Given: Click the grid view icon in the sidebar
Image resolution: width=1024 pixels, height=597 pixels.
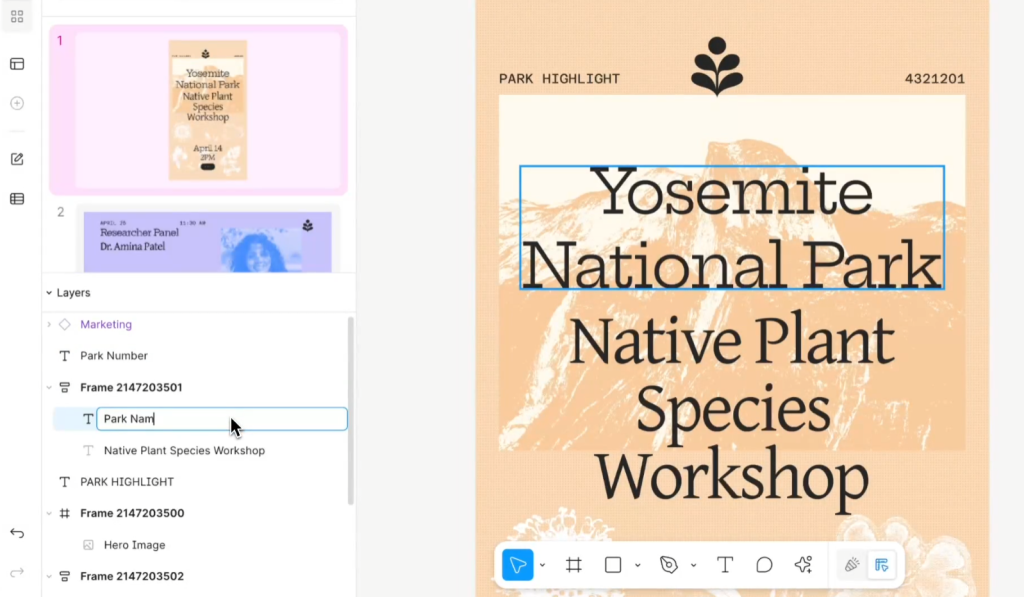Looking at the screenshot, I should pyautogui.click(x=17, y=17).
